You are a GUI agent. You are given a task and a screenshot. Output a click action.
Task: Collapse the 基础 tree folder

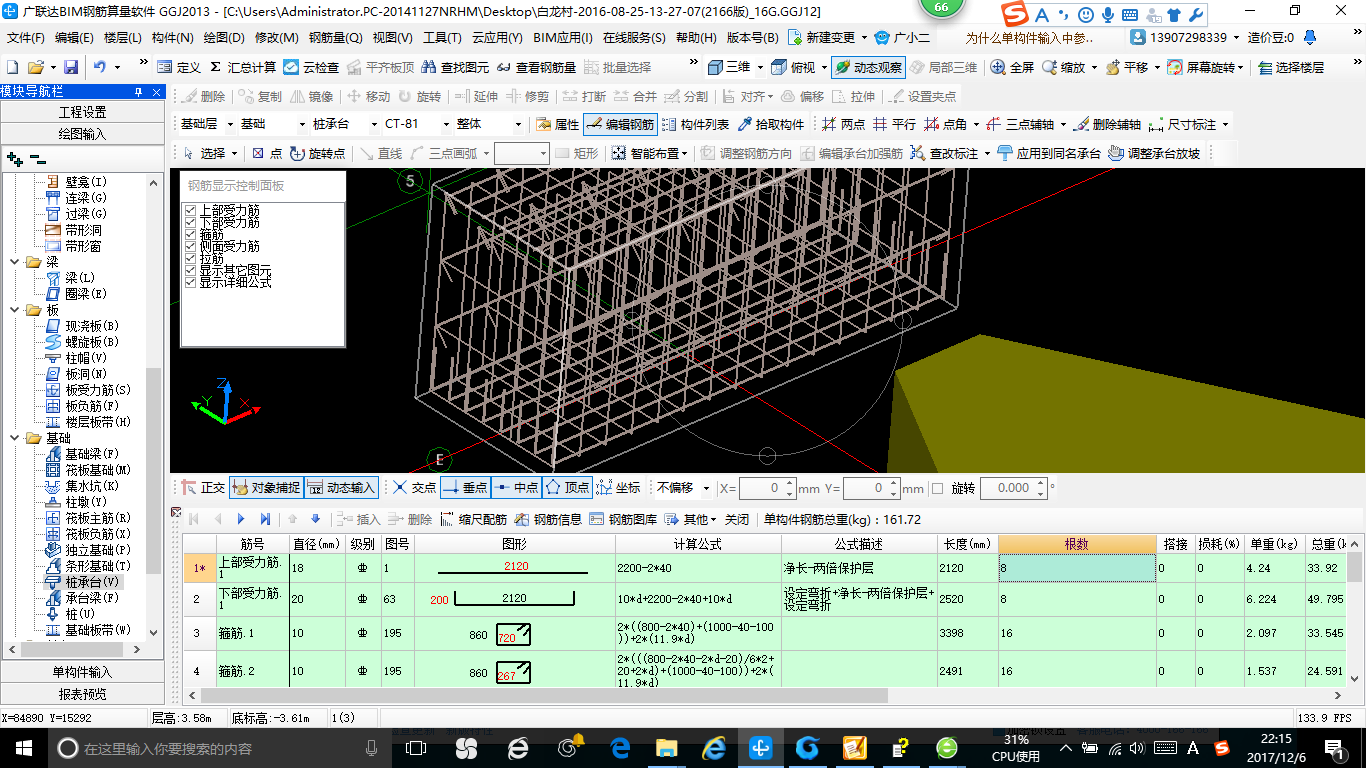[x=15, y=438]
